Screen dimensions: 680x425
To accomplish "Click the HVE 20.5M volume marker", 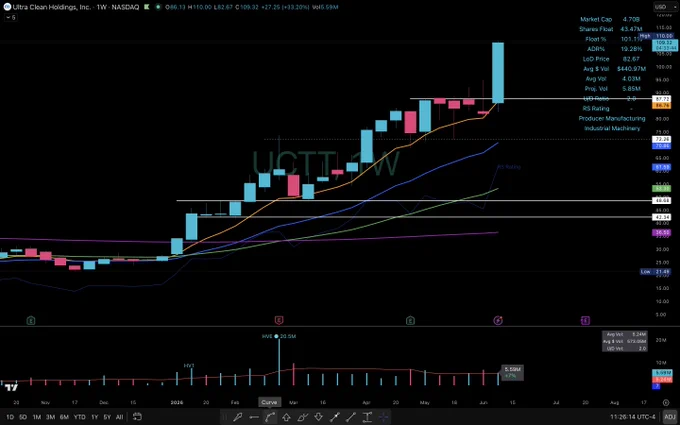I will (x=279, y=336).
